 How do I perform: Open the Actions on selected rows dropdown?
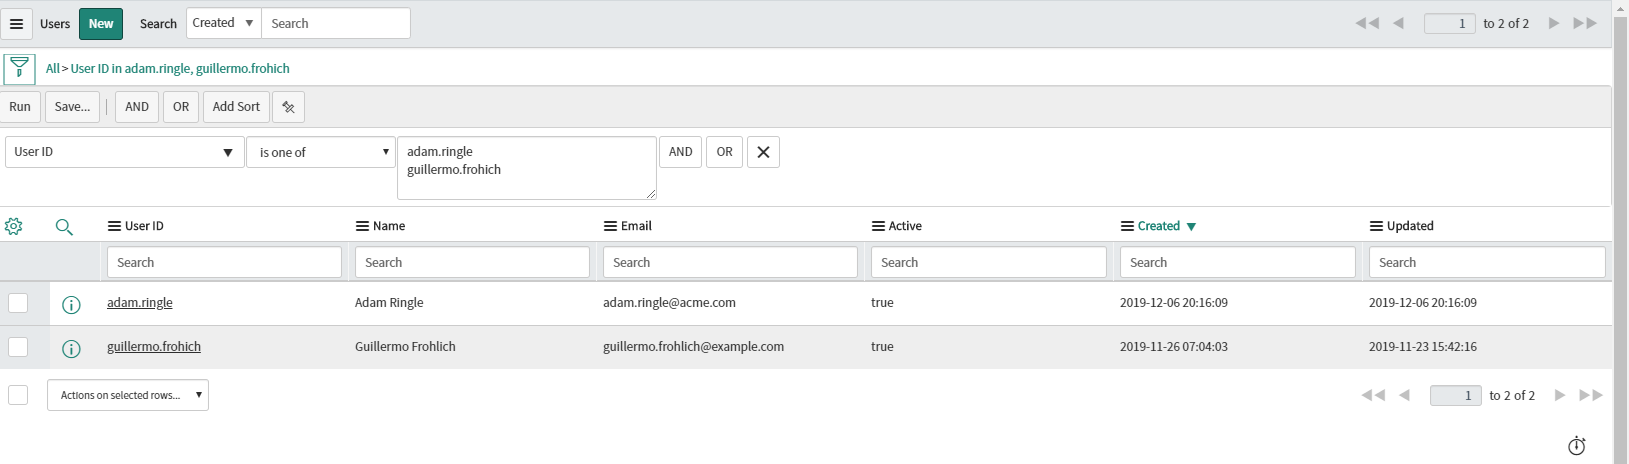pyautogui.click(x=128, y=395)
